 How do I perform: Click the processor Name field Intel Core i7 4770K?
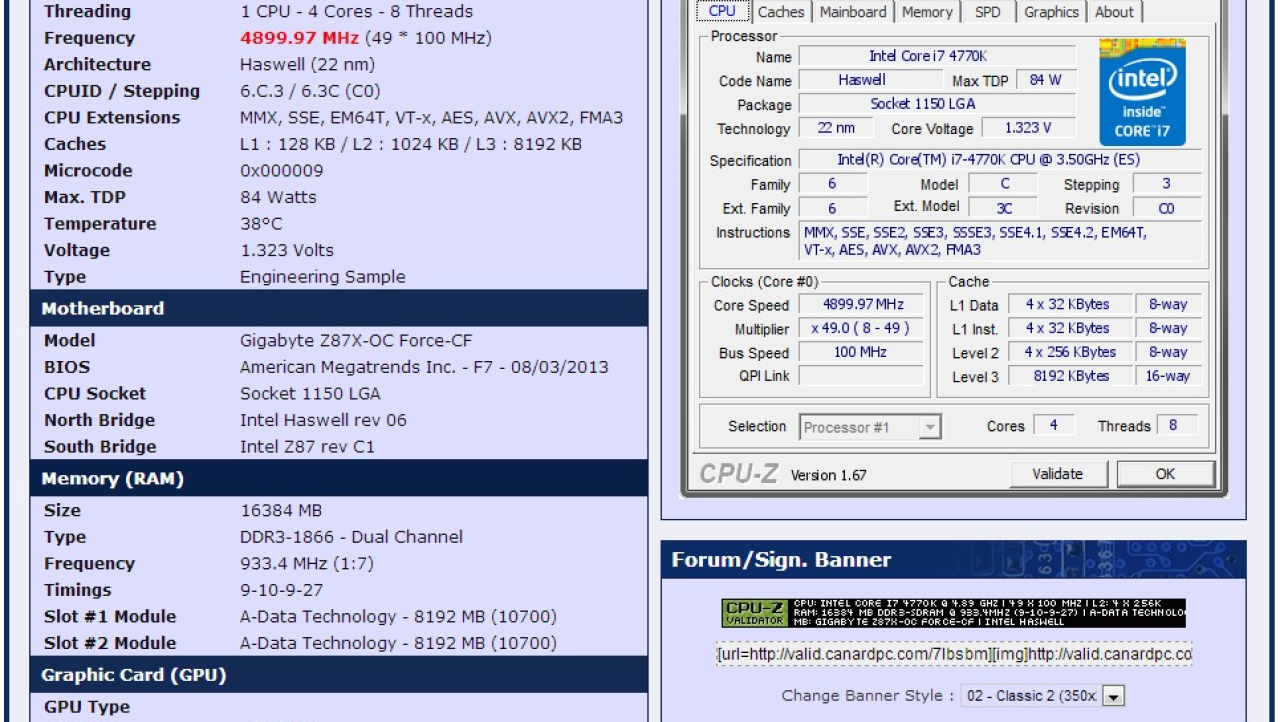(937, 56)
